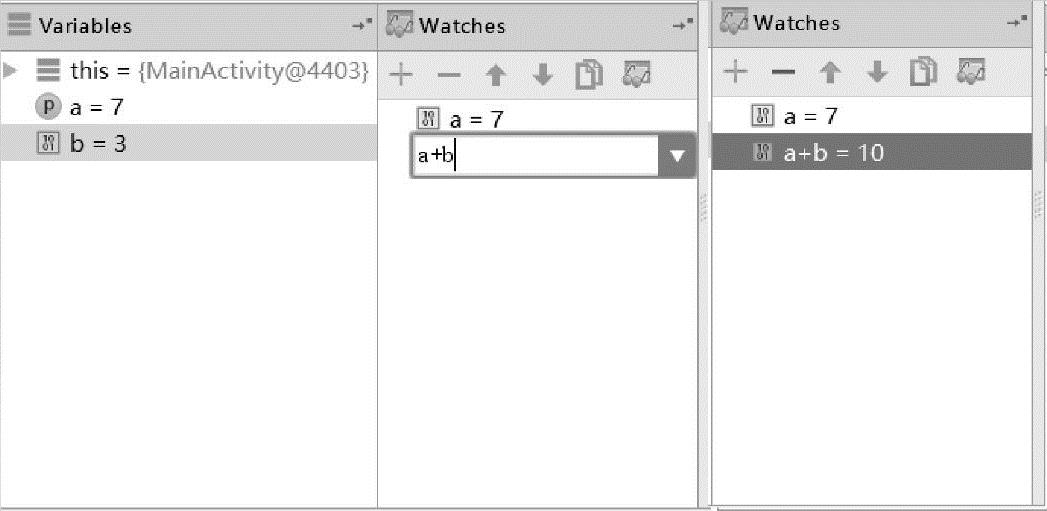The width and height of the screenshot is (1047, 511).
Task: Select the a+b = 10 watch row
Action: coord(872,152)
